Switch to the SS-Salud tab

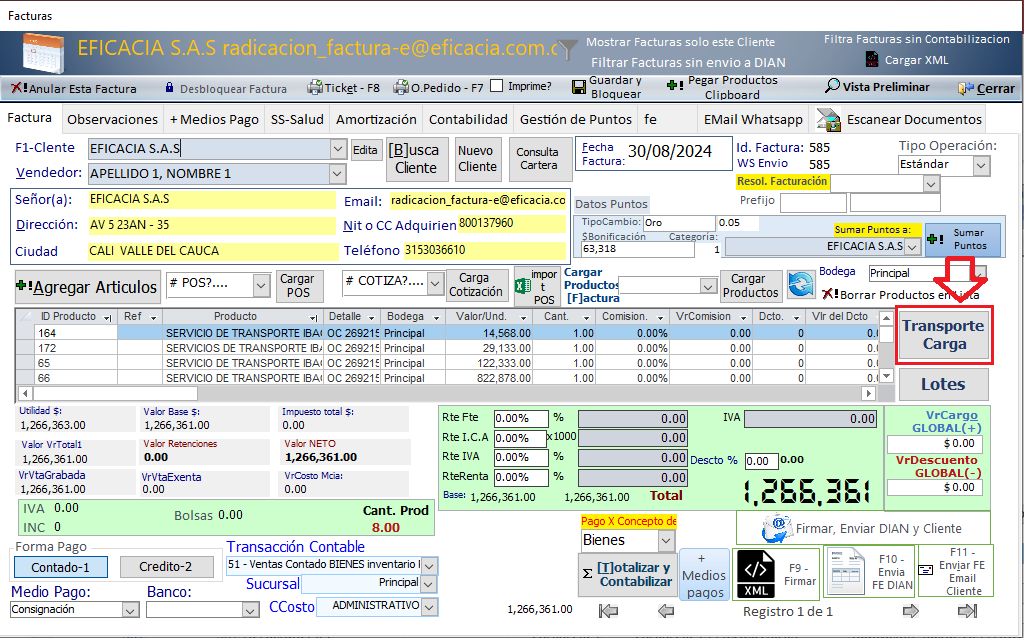point(297,120)
